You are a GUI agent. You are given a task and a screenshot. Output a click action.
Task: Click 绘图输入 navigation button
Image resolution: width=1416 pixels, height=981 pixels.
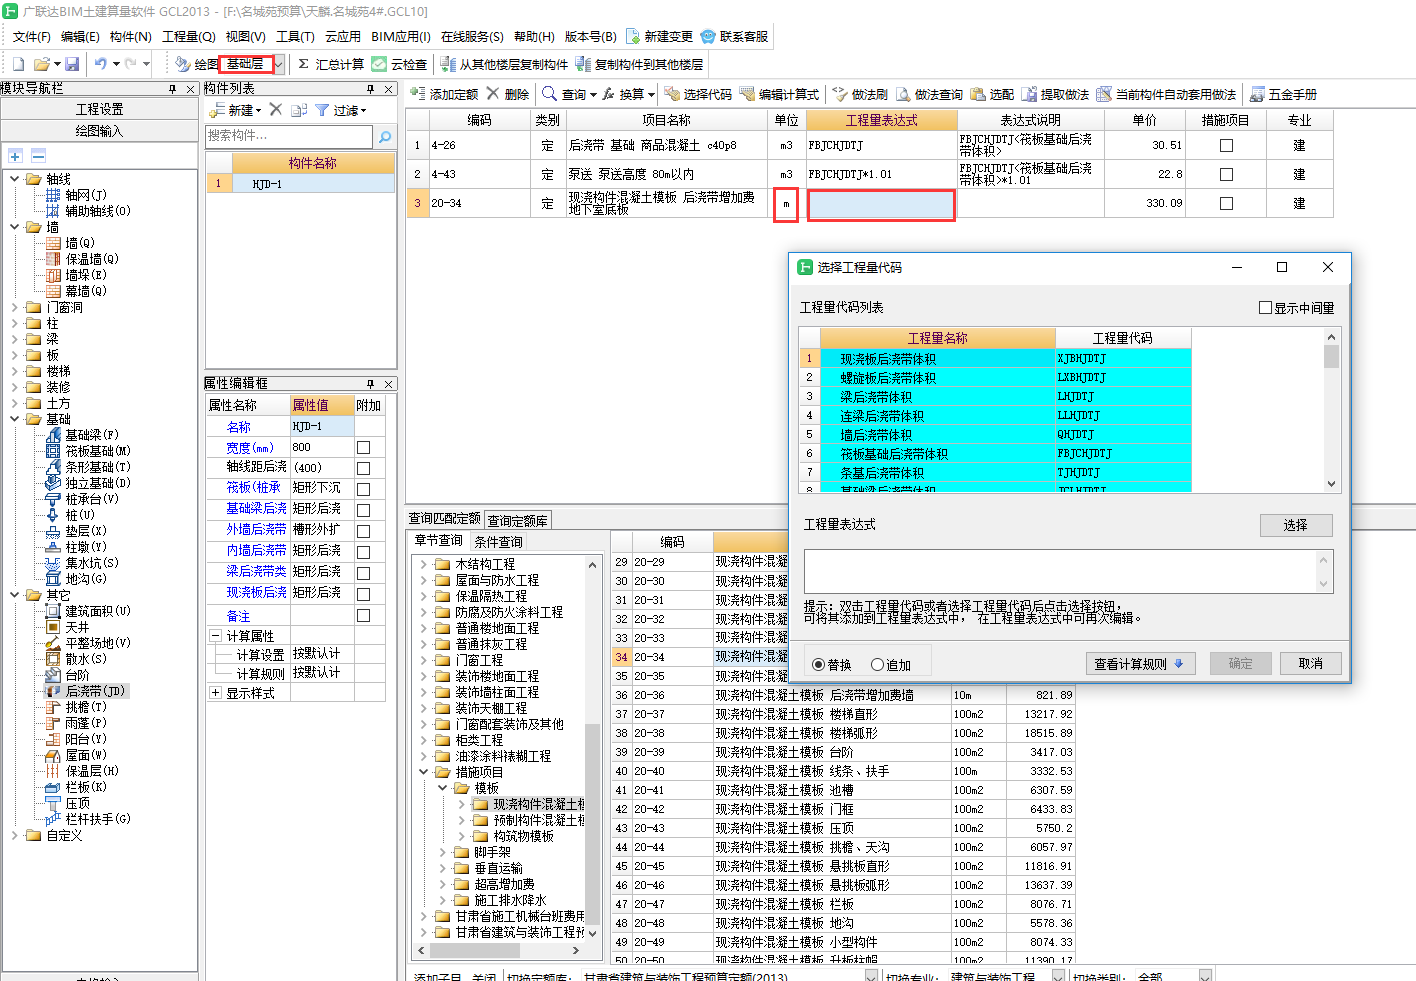(100, 131)
